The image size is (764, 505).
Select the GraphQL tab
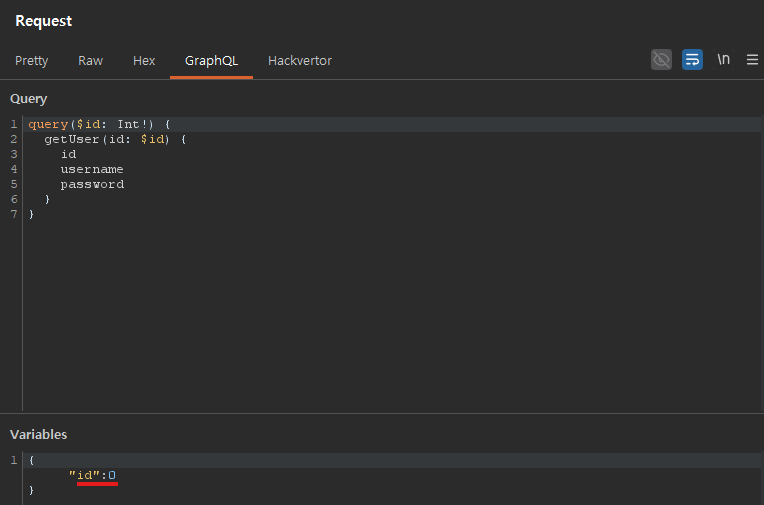point(211,61)
